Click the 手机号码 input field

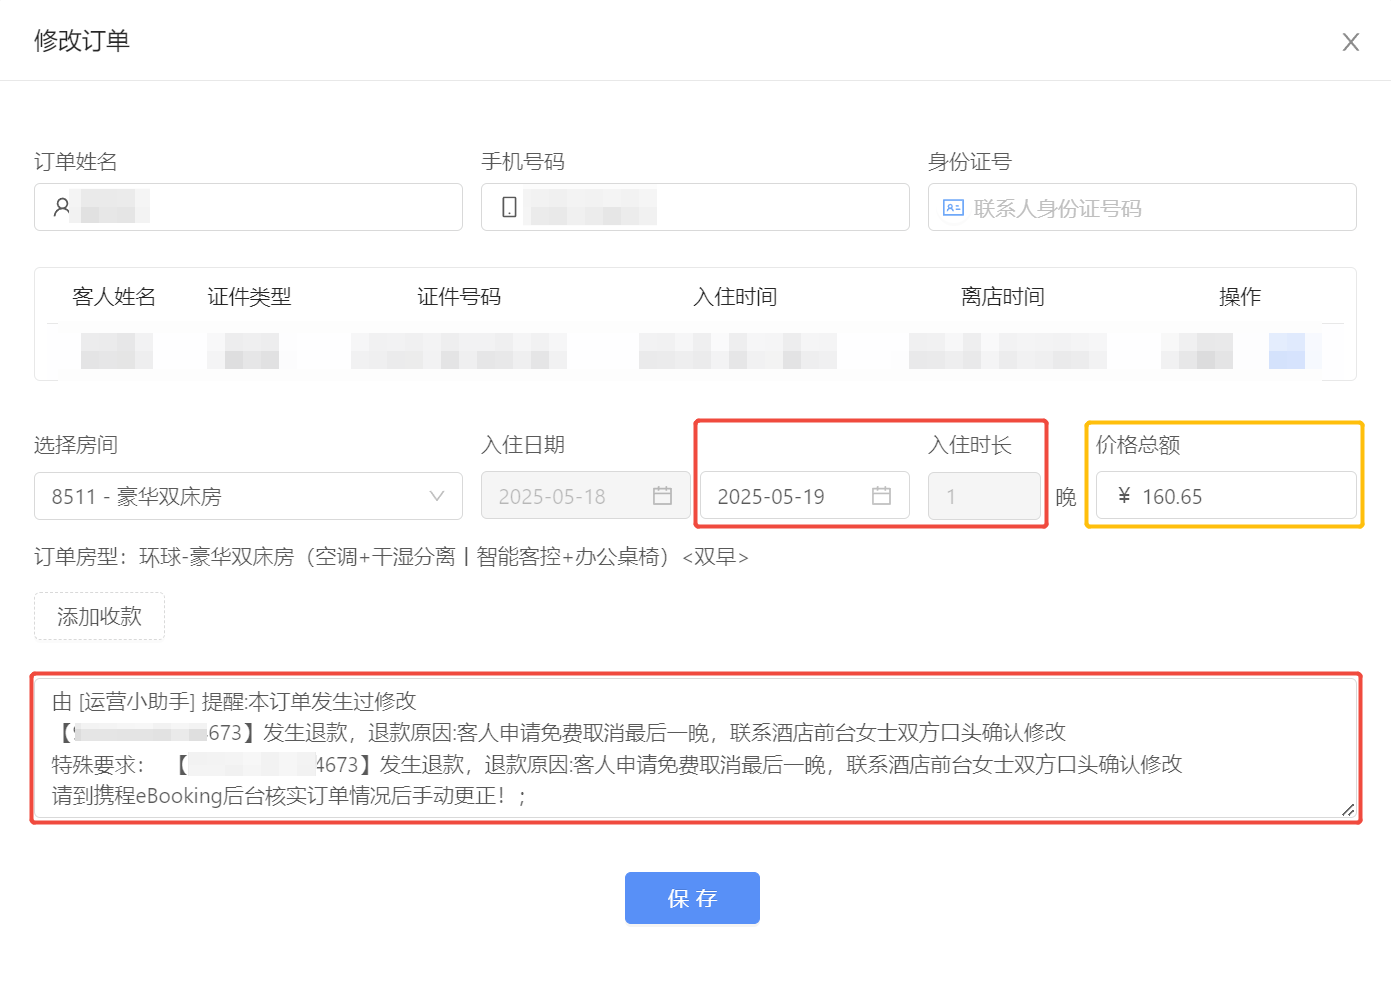pos(695,207)
